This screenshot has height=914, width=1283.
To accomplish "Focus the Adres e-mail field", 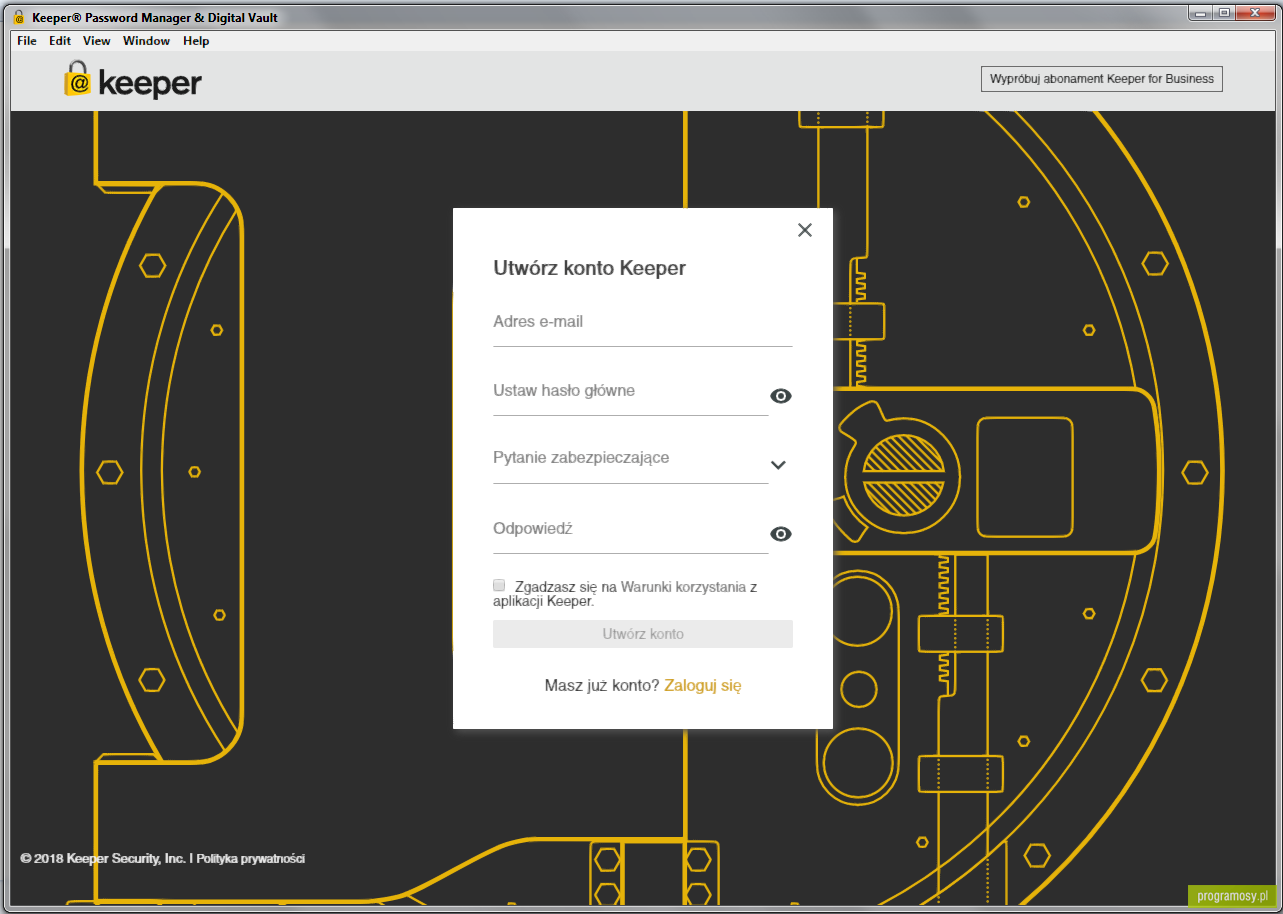I will click(643, 326).
